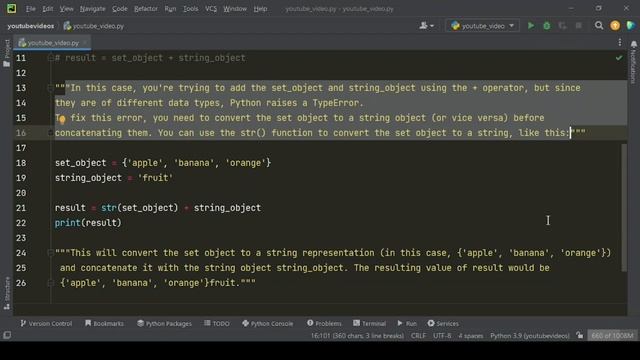Screen dimensions: 640x360
Task: Open the VCS menu
Action: 211,9
